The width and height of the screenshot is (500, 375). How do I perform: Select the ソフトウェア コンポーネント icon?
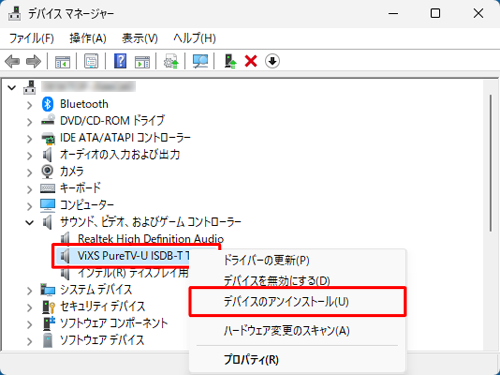49,323
